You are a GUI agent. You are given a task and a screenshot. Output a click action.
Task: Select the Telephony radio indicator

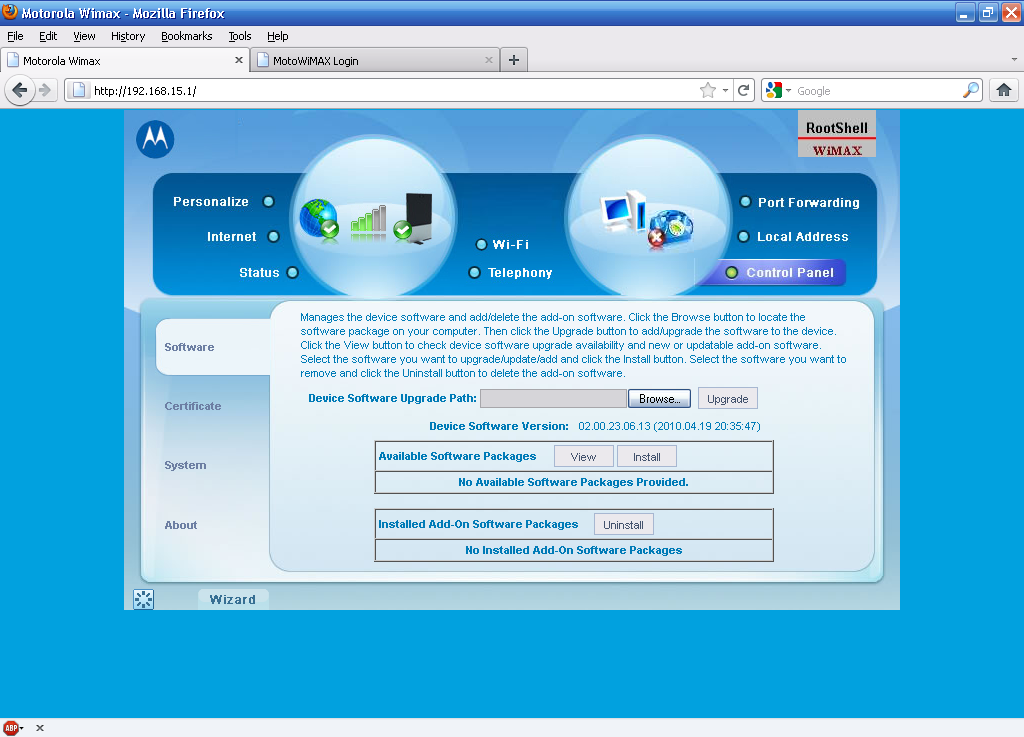pos(475,272)
